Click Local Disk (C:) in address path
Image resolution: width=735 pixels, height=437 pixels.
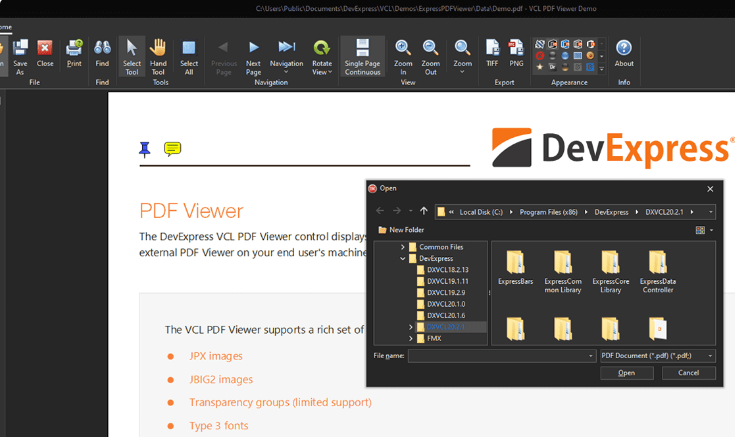click(481, 212)
